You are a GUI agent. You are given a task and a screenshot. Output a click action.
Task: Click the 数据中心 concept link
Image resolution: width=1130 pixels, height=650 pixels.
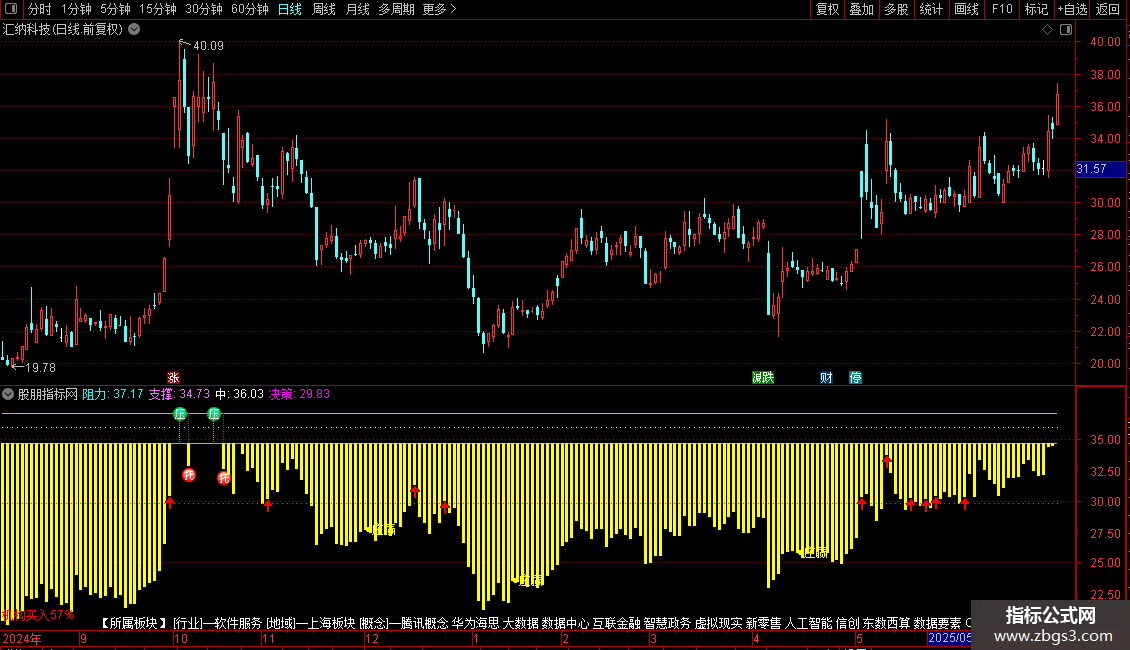click(x=565, y=623)
